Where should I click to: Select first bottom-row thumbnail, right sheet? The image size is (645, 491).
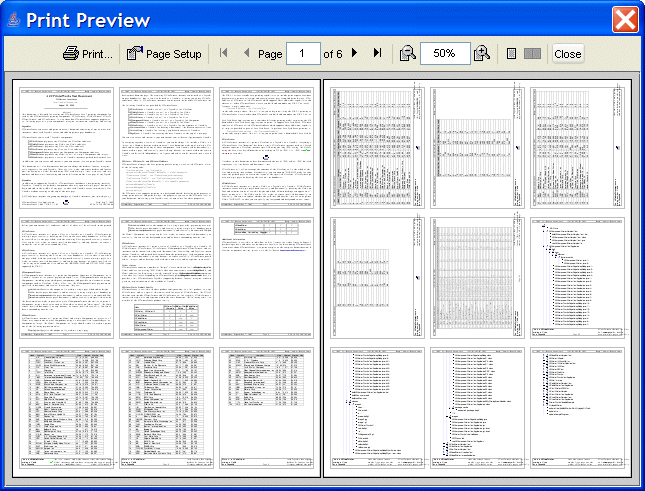coord(377,408)
